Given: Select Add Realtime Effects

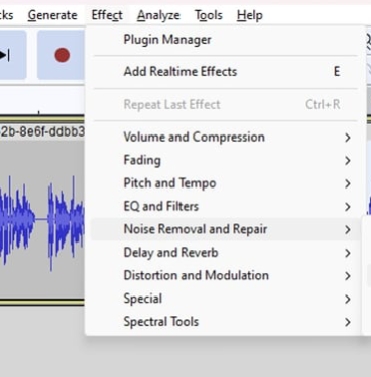Looking at the screenshot, I should pyautogui.click(x=225, y=72).
